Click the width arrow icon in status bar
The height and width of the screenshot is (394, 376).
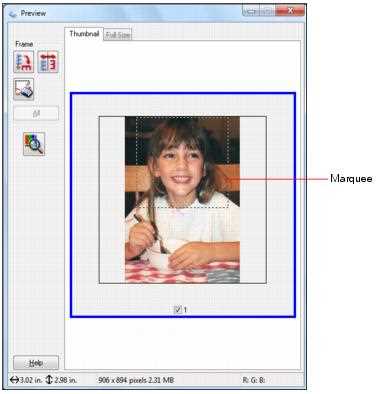pyautogui.click(x=14, y=380)
